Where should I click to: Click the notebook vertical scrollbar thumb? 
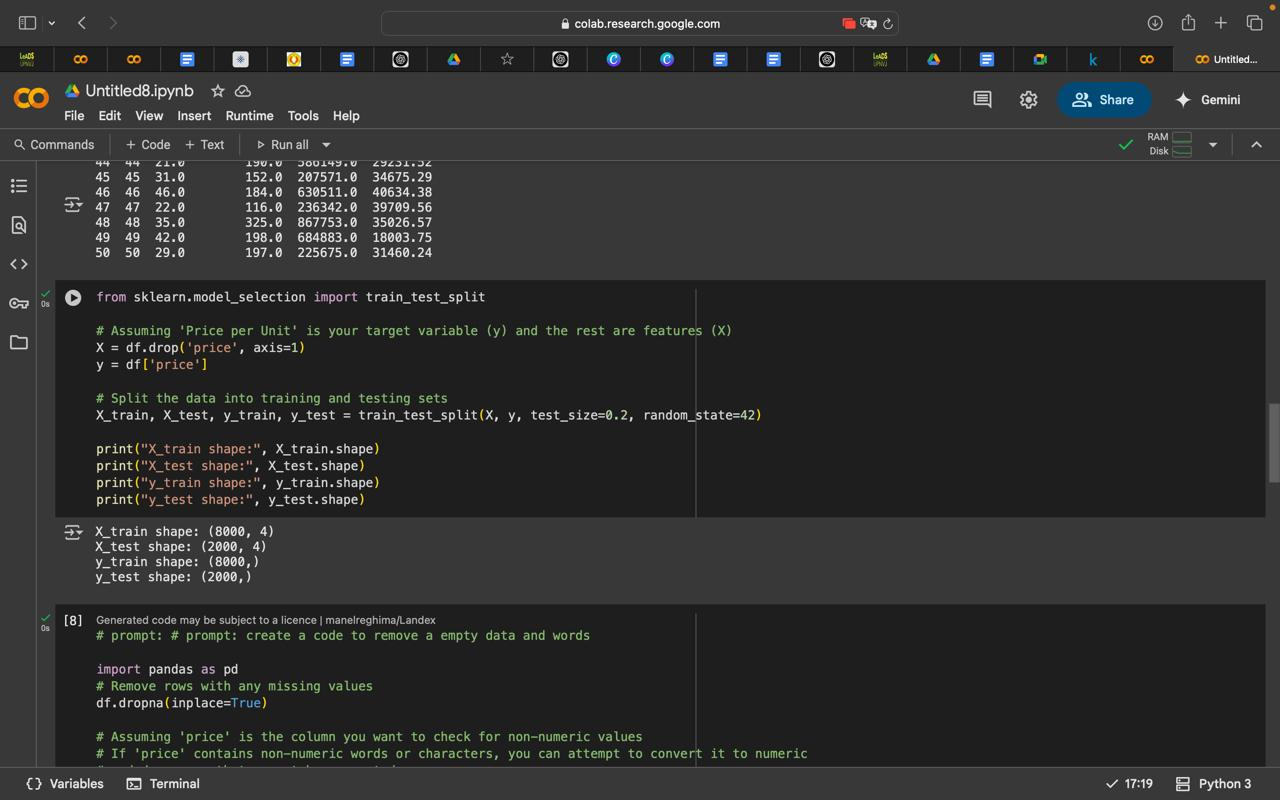[x=1273, y=443]
